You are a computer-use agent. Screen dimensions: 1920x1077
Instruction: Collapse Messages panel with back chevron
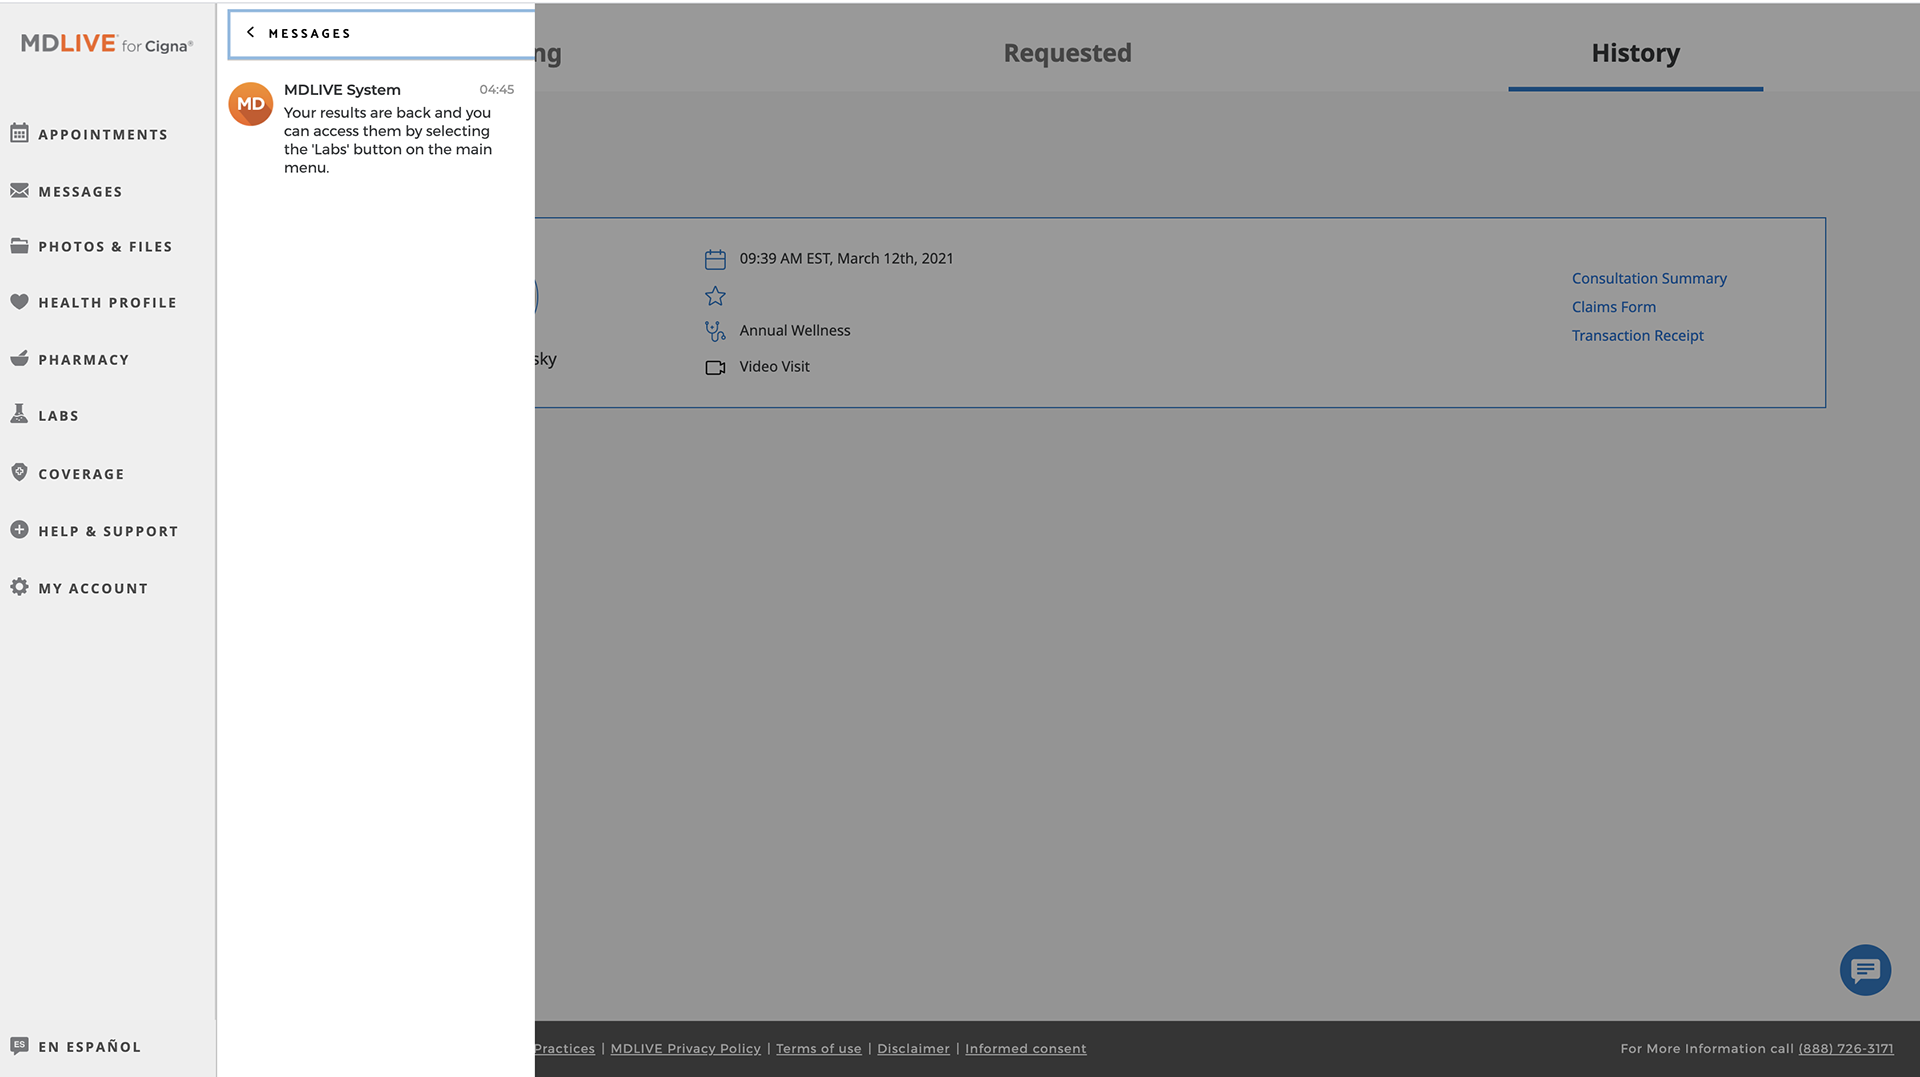pos(251,32)
